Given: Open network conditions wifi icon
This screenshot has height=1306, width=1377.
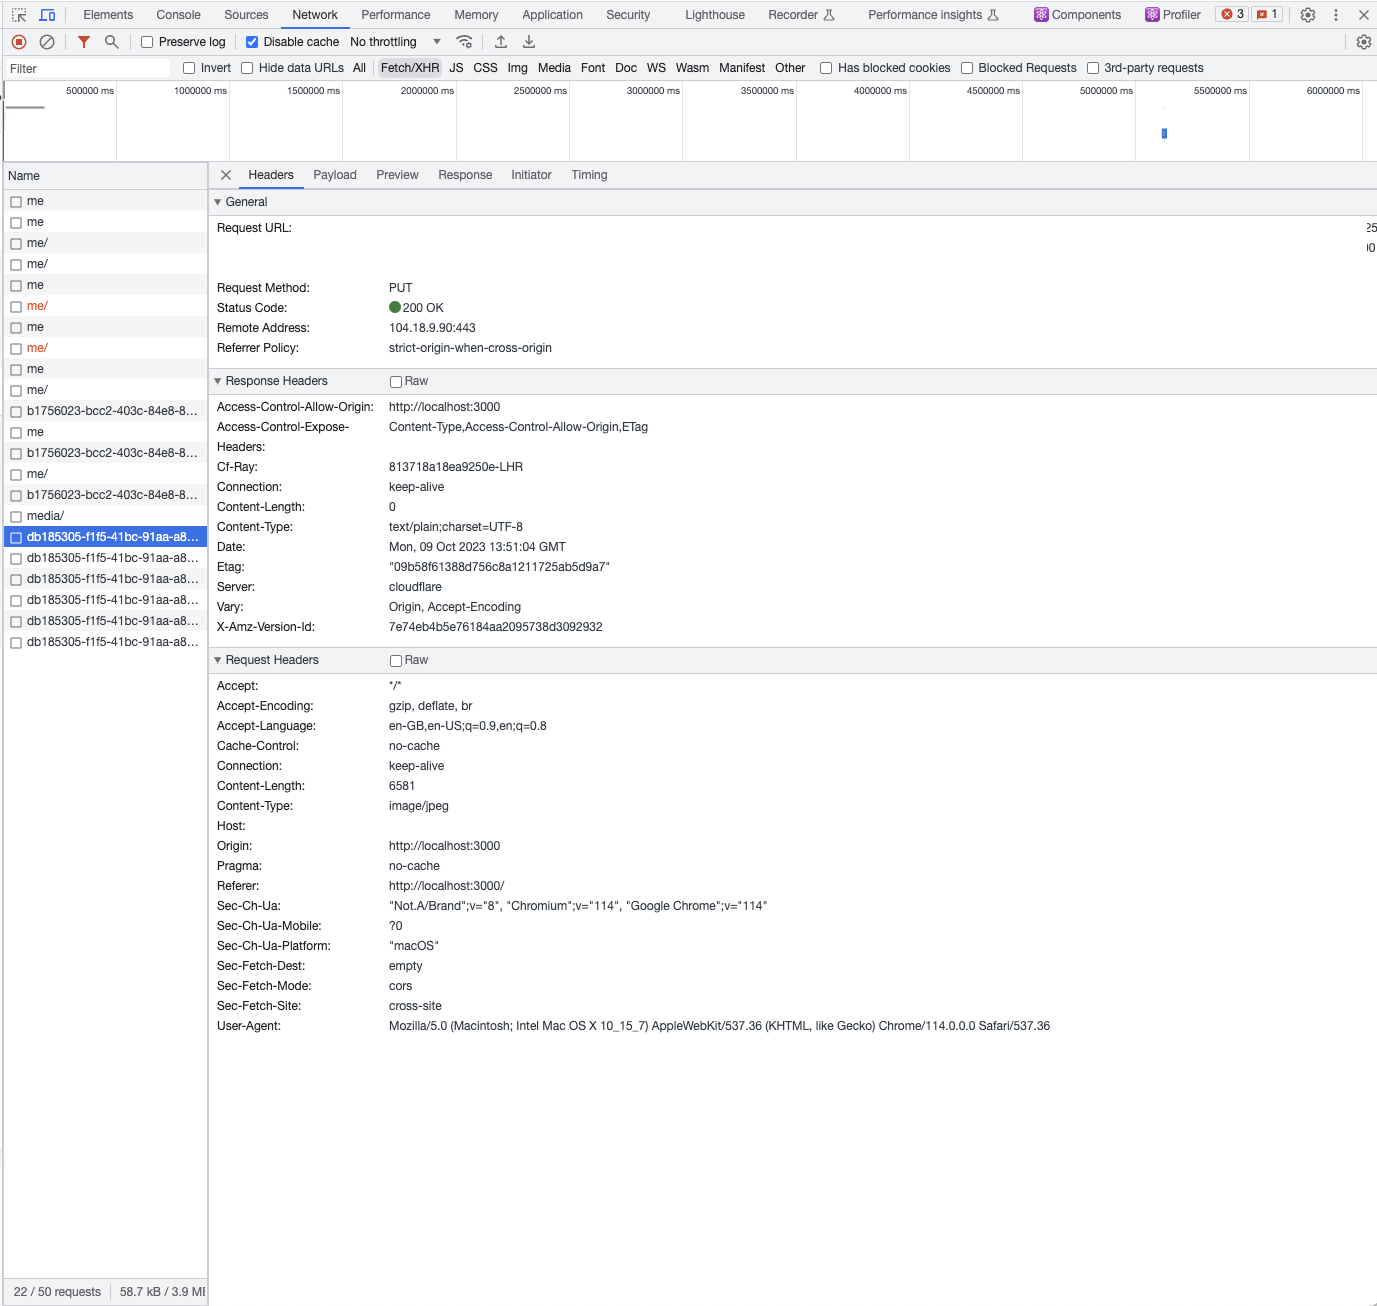Looking at the screenshot, I should click(464, 42).
